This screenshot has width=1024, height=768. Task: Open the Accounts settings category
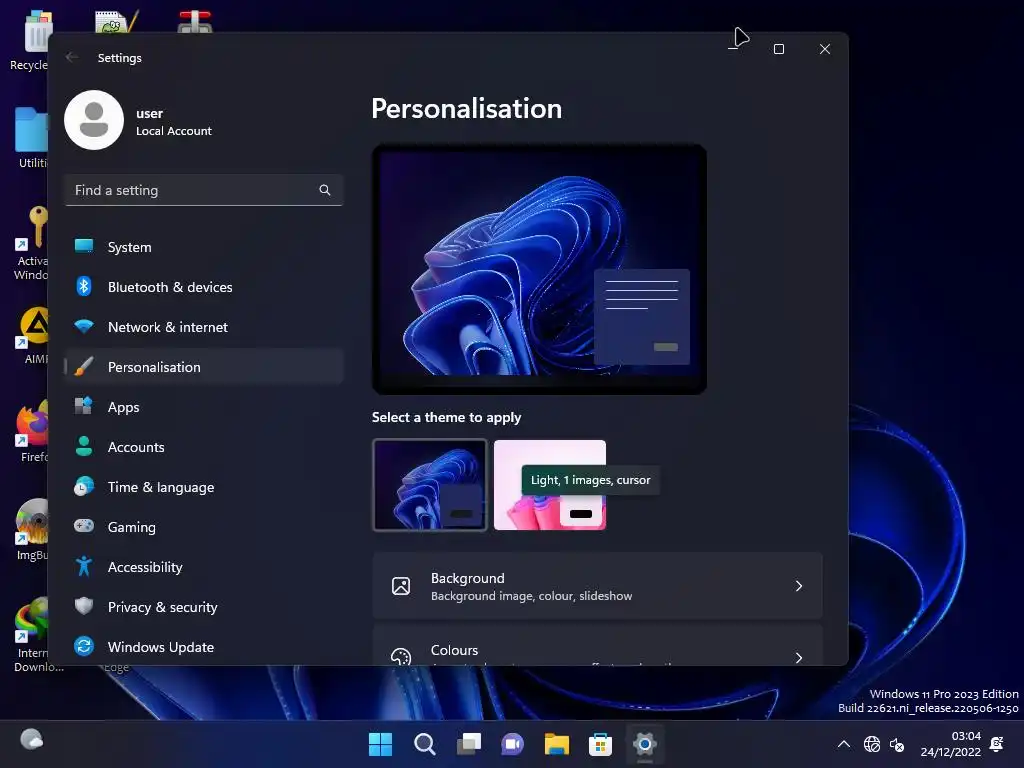coord(204,447)
